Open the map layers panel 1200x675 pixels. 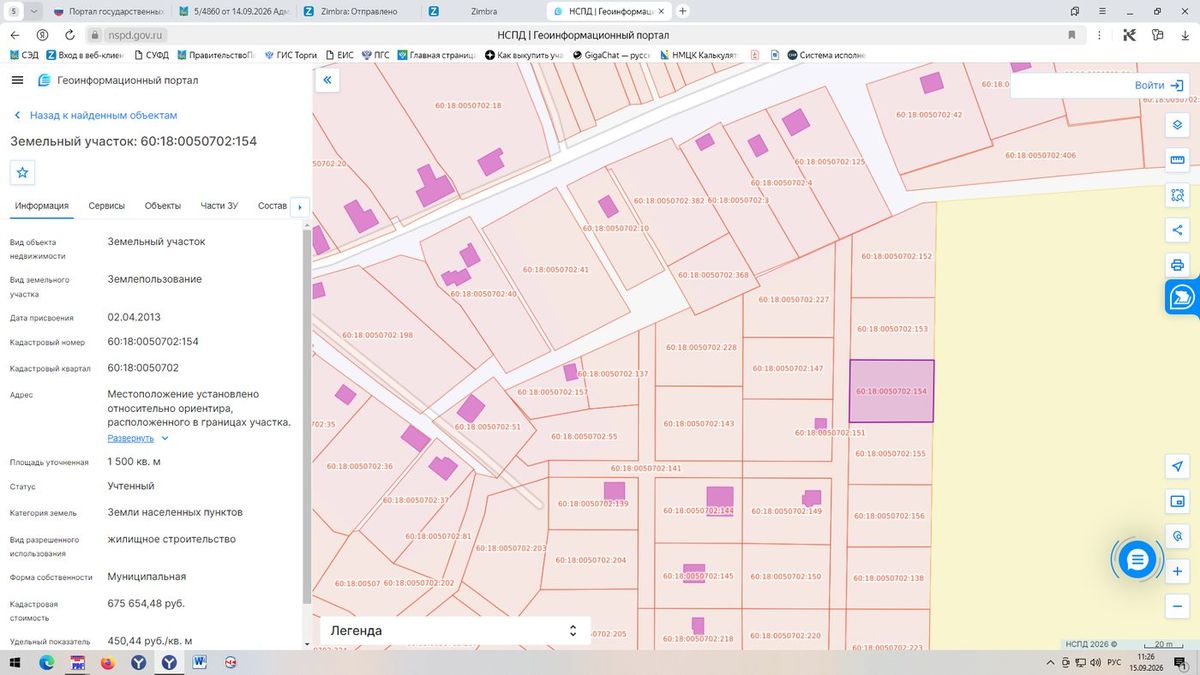(1177, 125)
